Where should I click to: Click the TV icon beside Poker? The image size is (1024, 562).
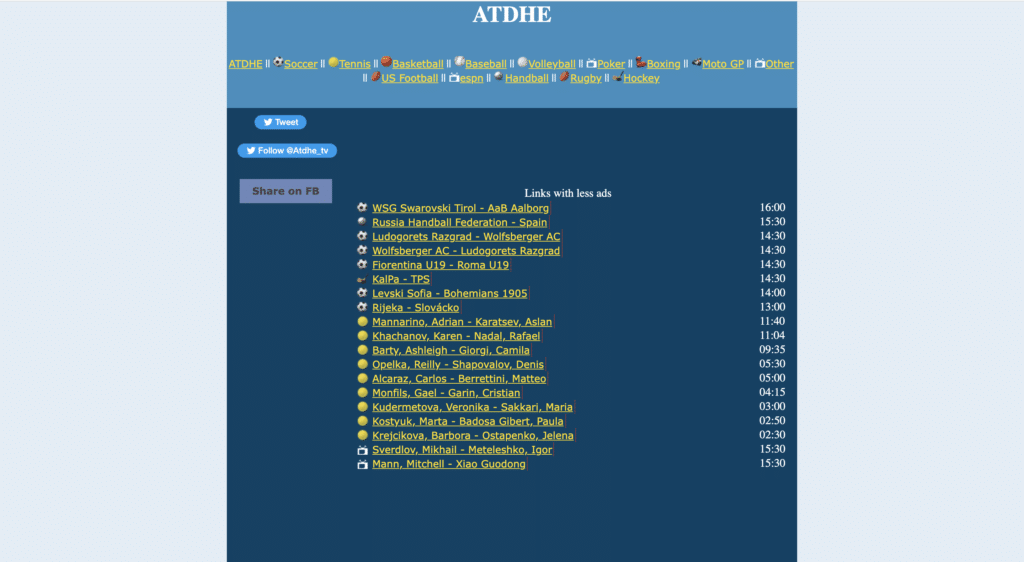pyautogui.click(x=591, y=63)
